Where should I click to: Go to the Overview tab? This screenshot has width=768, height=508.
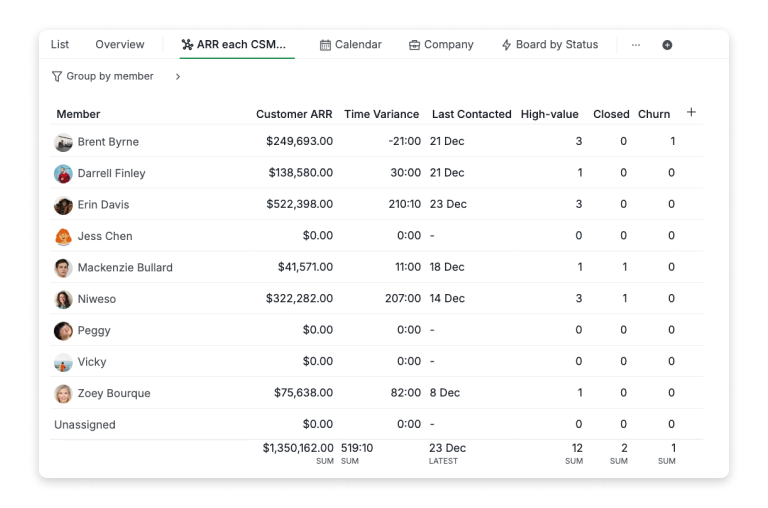click(x=120, y=45)
